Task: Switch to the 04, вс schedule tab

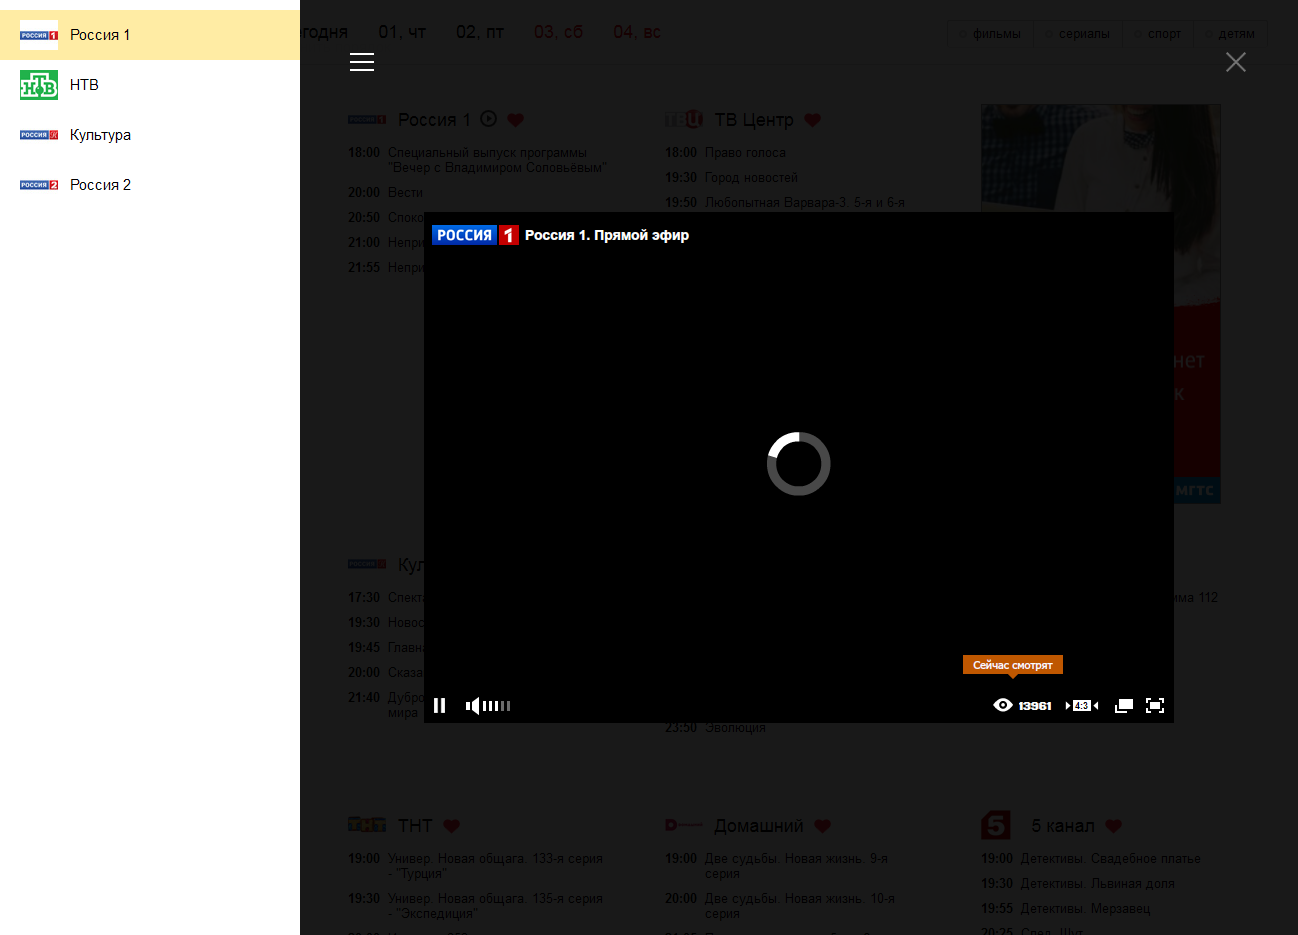Action: (636, 31)
